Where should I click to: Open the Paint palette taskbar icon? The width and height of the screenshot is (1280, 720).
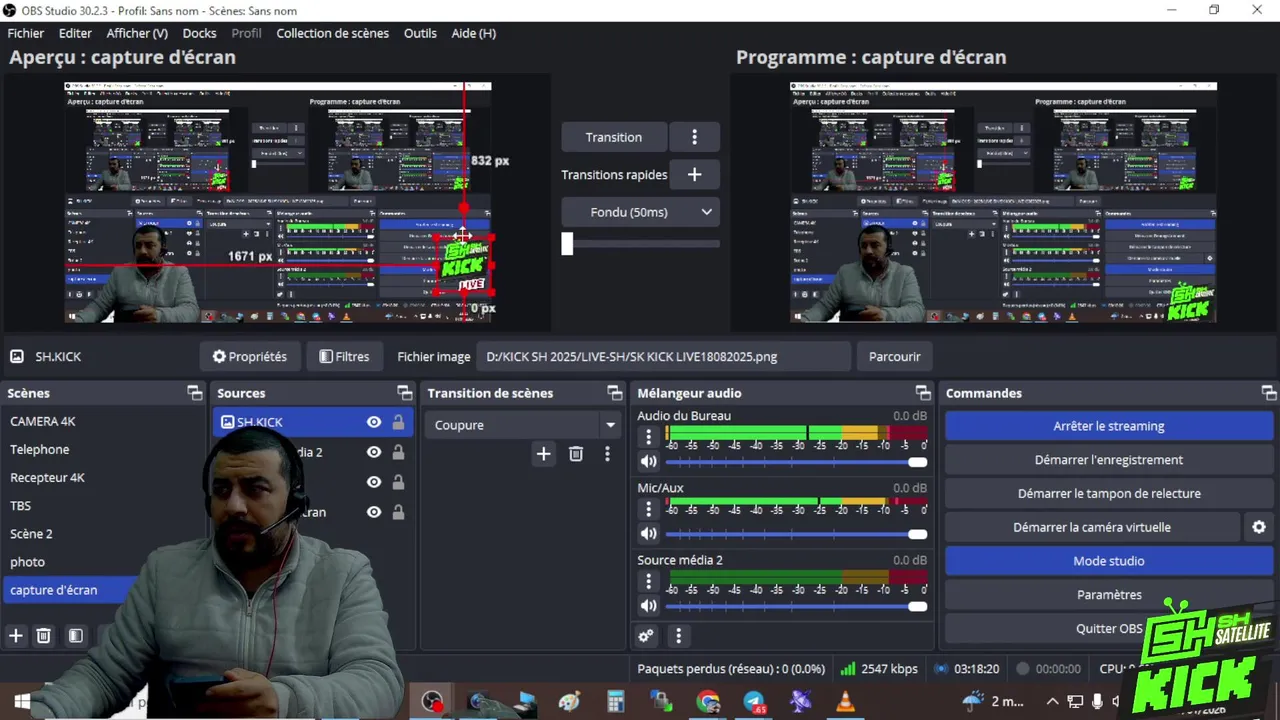pyautogui.click(x=570, y=702)
